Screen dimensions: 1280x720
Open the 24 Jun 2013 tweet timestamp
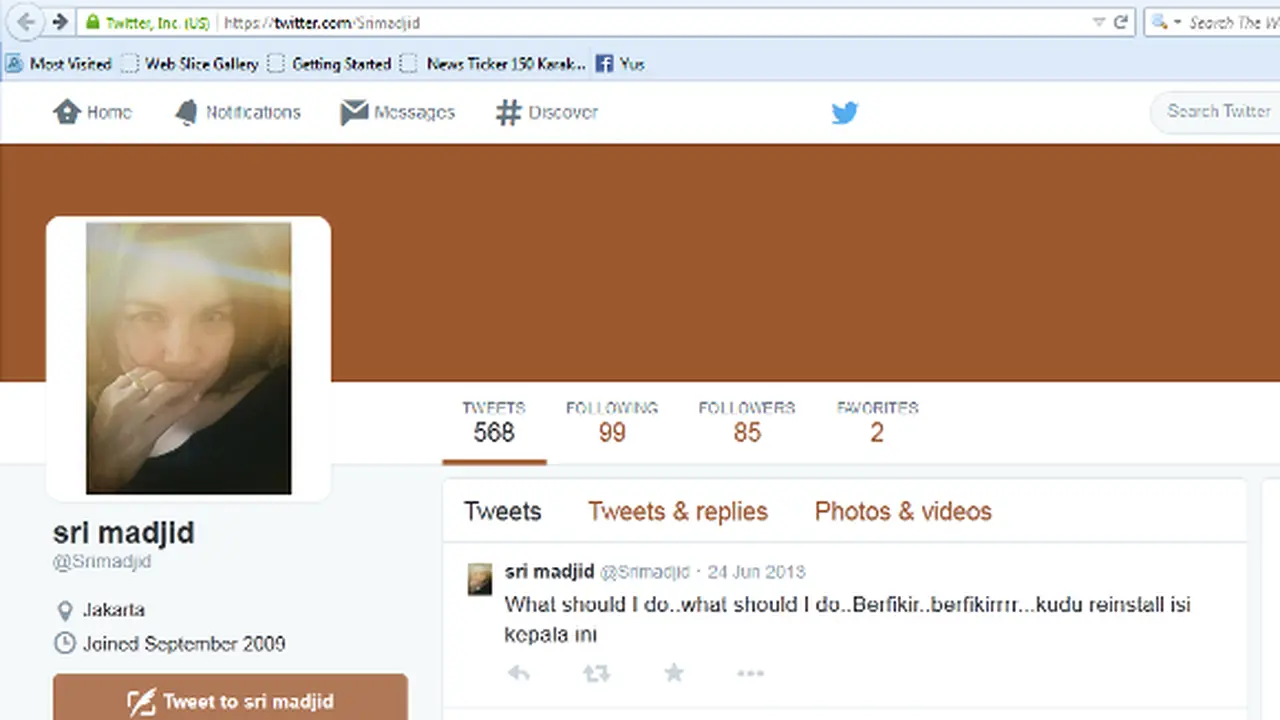point(756,572)
